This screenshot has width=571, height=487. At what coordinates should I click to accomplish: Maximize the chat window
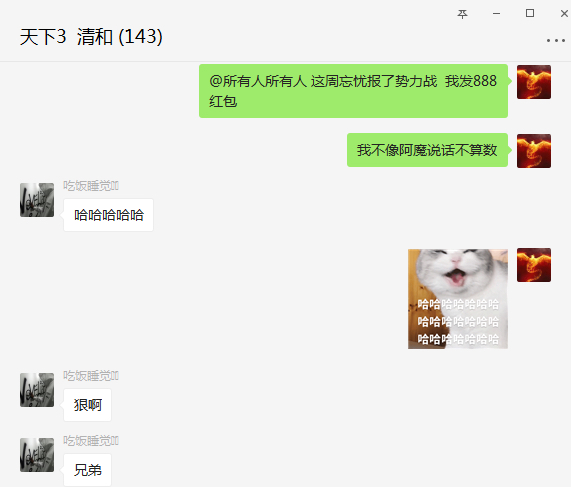point(530,13)
